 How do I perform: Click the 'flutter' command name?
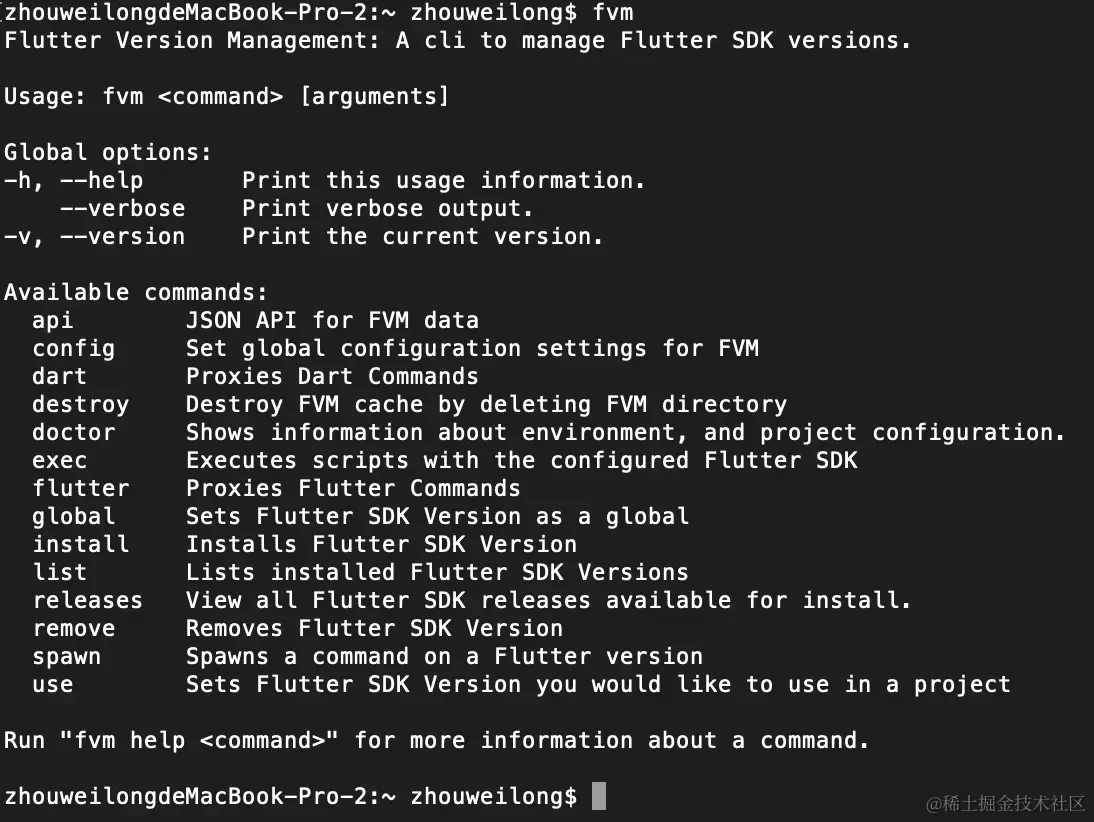click(x=80, y=488)
